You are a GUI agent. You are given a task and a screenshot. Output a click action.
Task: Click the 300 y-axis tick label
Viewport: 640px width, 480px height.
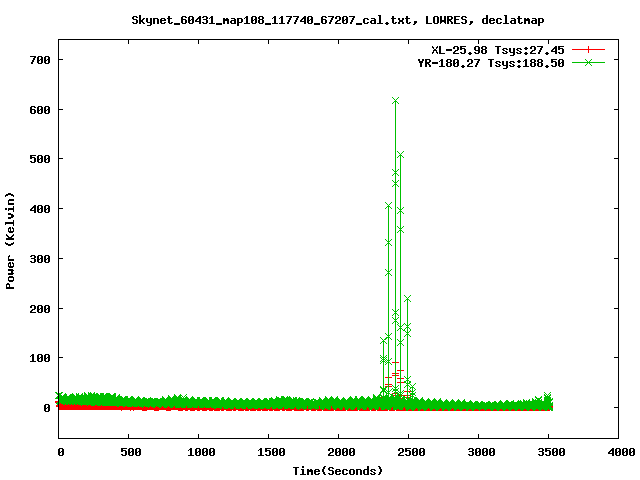[40, 259]
